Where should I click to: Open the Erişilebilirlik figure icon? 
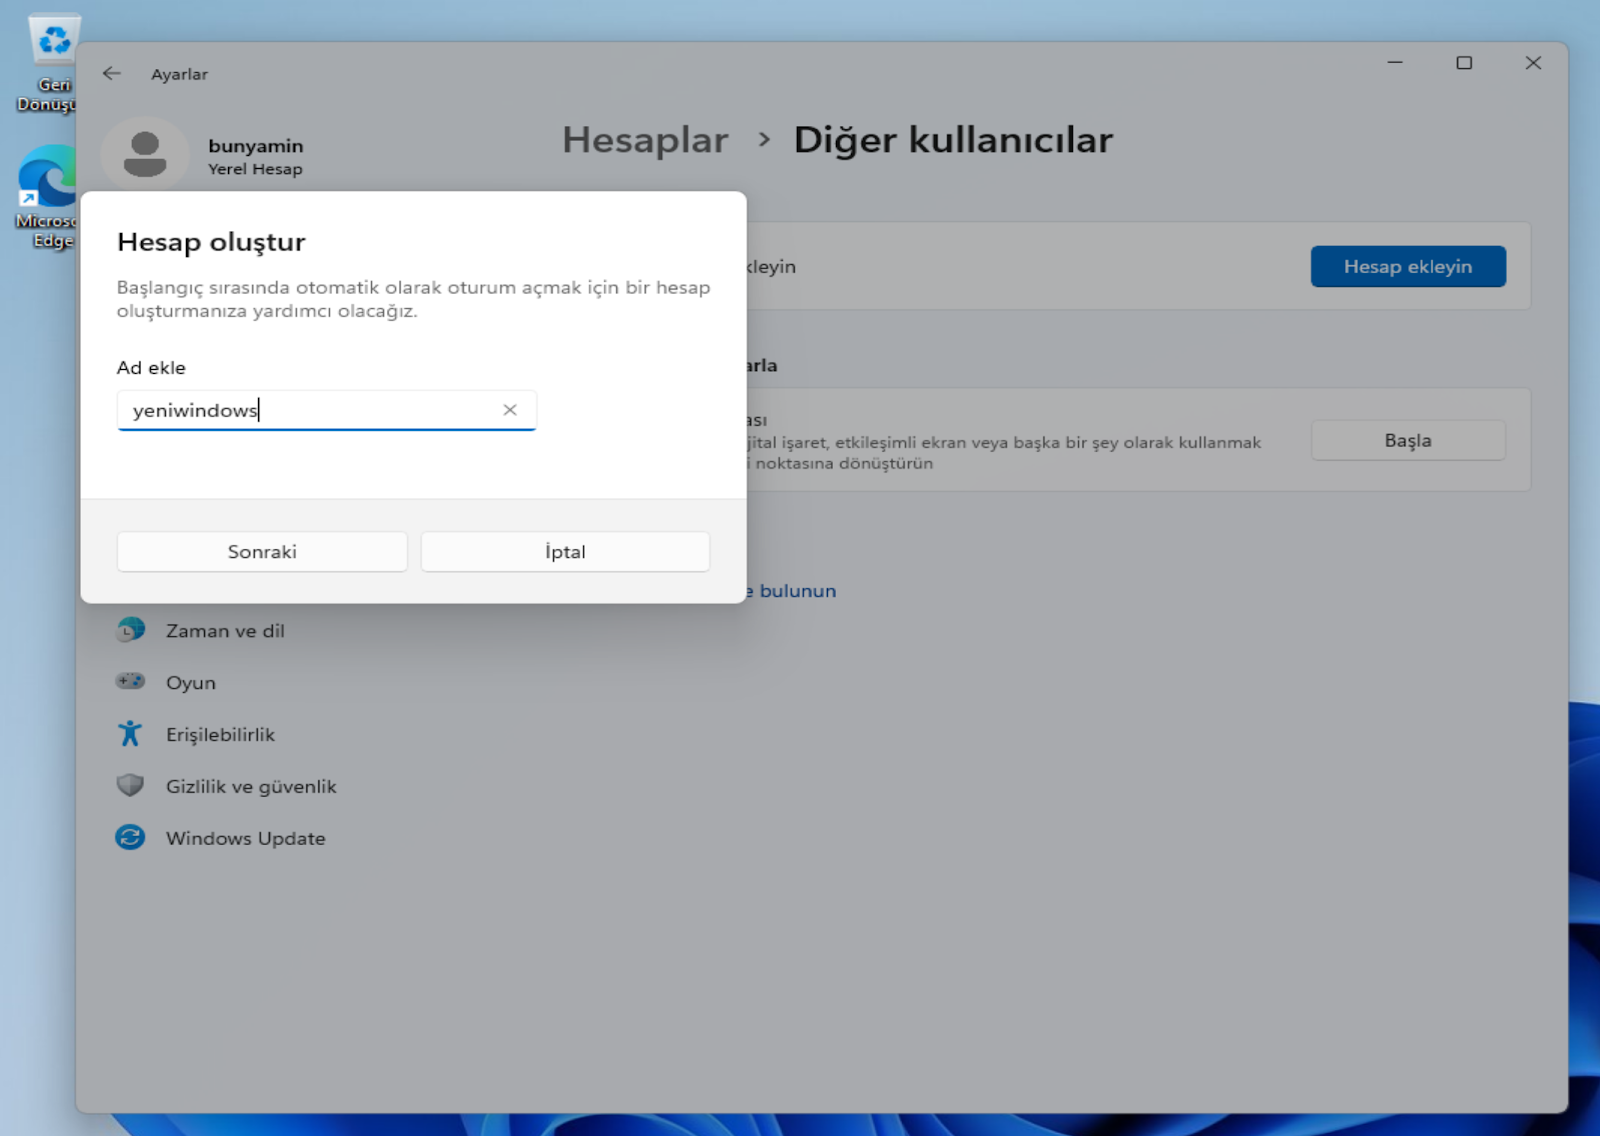(x=130, y=734)
